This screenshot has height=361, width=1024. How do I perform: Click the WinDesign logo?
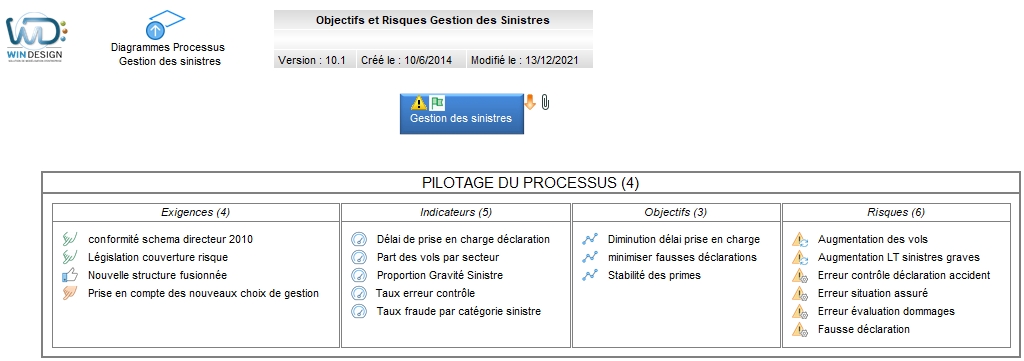click(x=37, y=39)
